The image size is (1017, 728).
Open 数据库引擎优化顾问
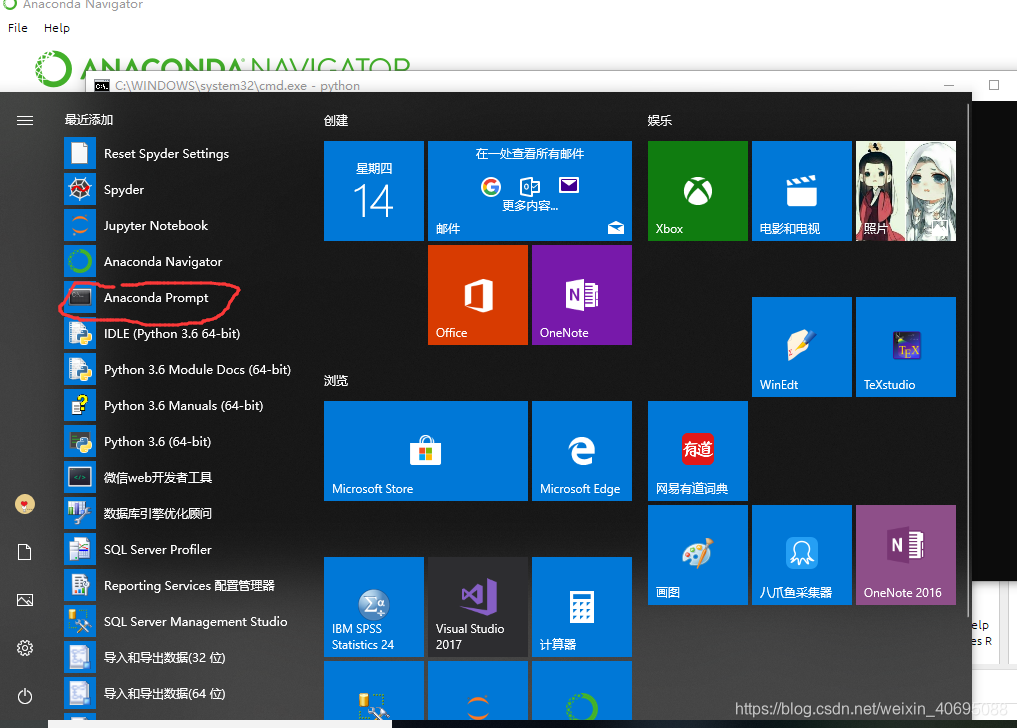pos(178,514)
